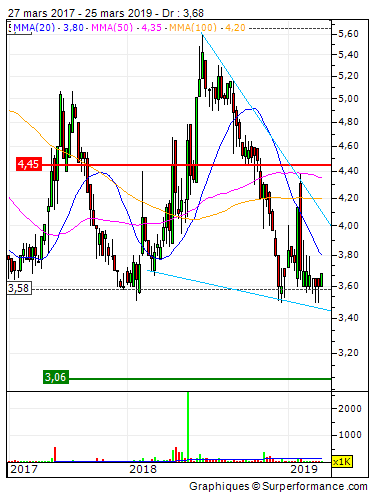Click the red horizontal 4,45 resistance line
The image size is (375, 495).
(x=187, y=165)
